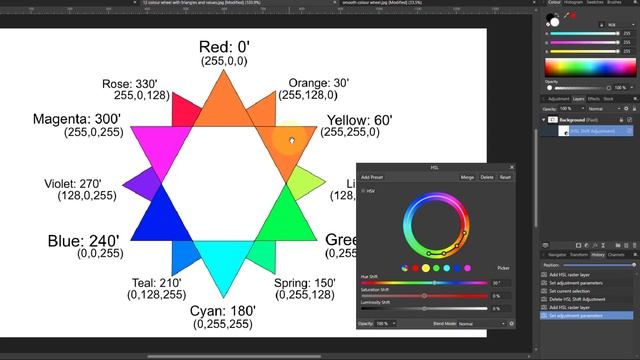Click the Reset button in HSL dialog

505,177
